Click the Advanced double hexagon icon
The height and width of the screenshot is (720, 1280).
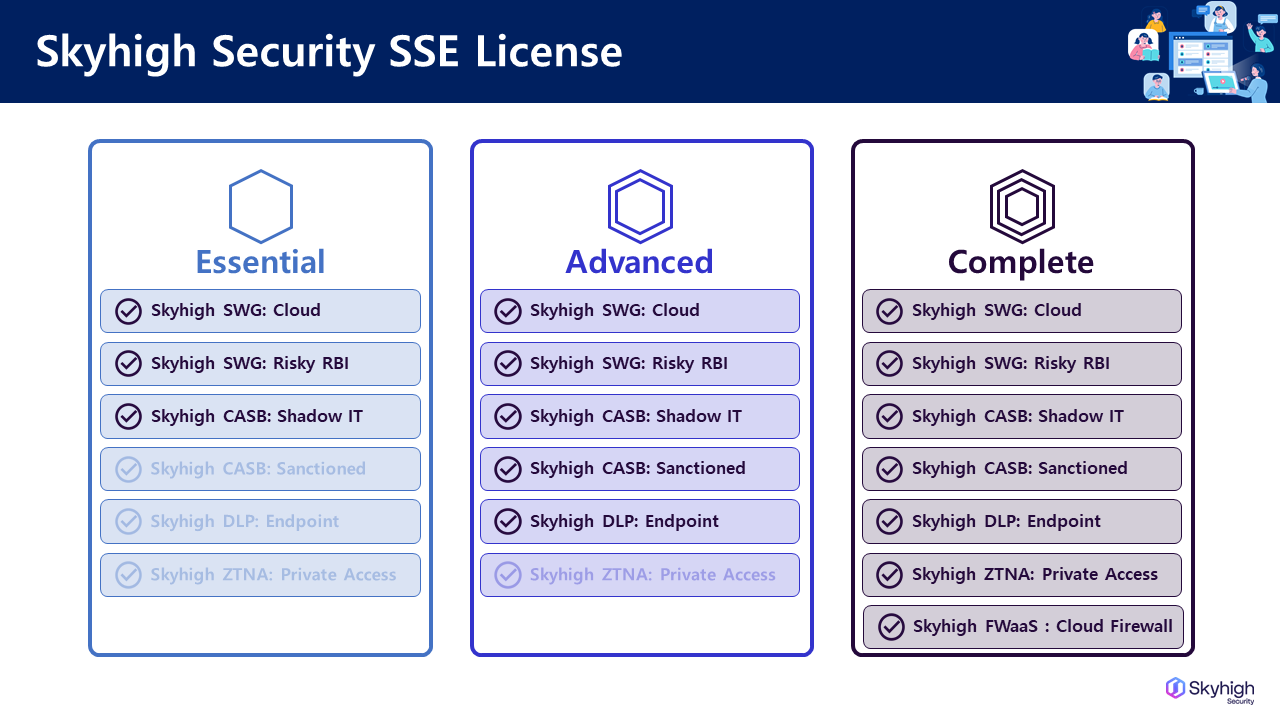640,207
